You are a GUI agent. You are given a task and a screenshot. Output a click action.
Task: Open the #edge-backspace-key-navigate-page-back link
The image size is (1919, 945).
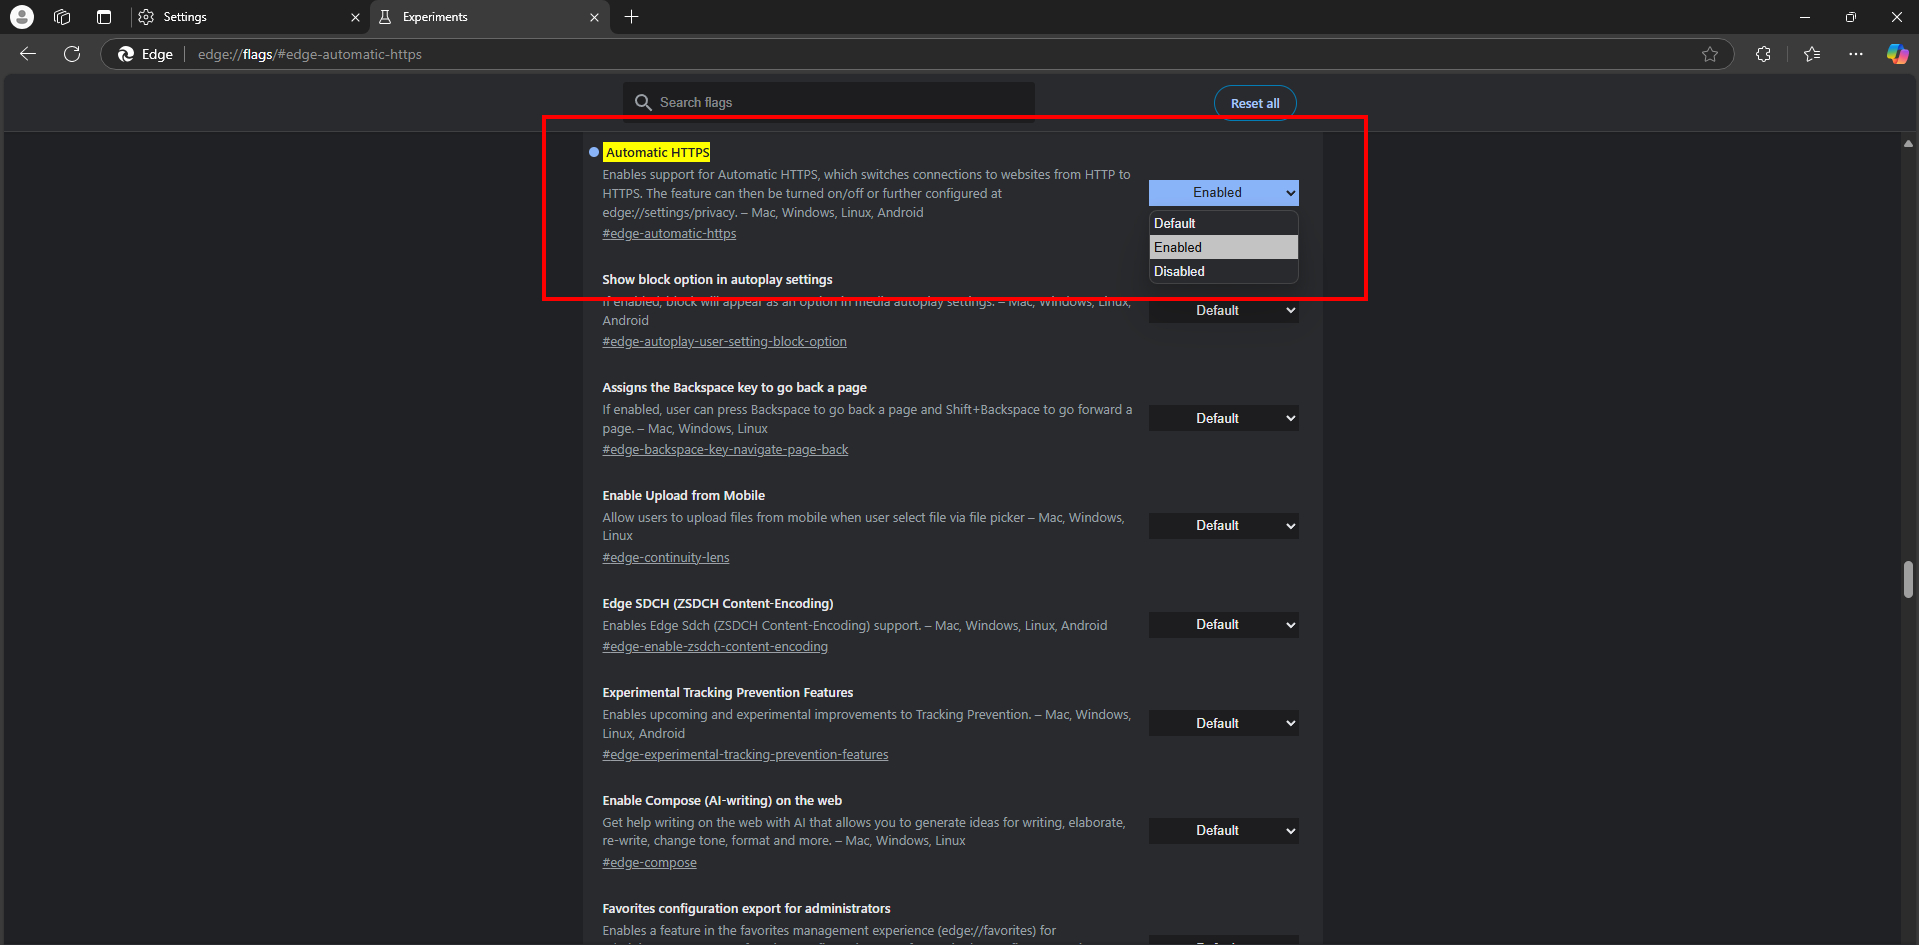click(x=725, y=449)
